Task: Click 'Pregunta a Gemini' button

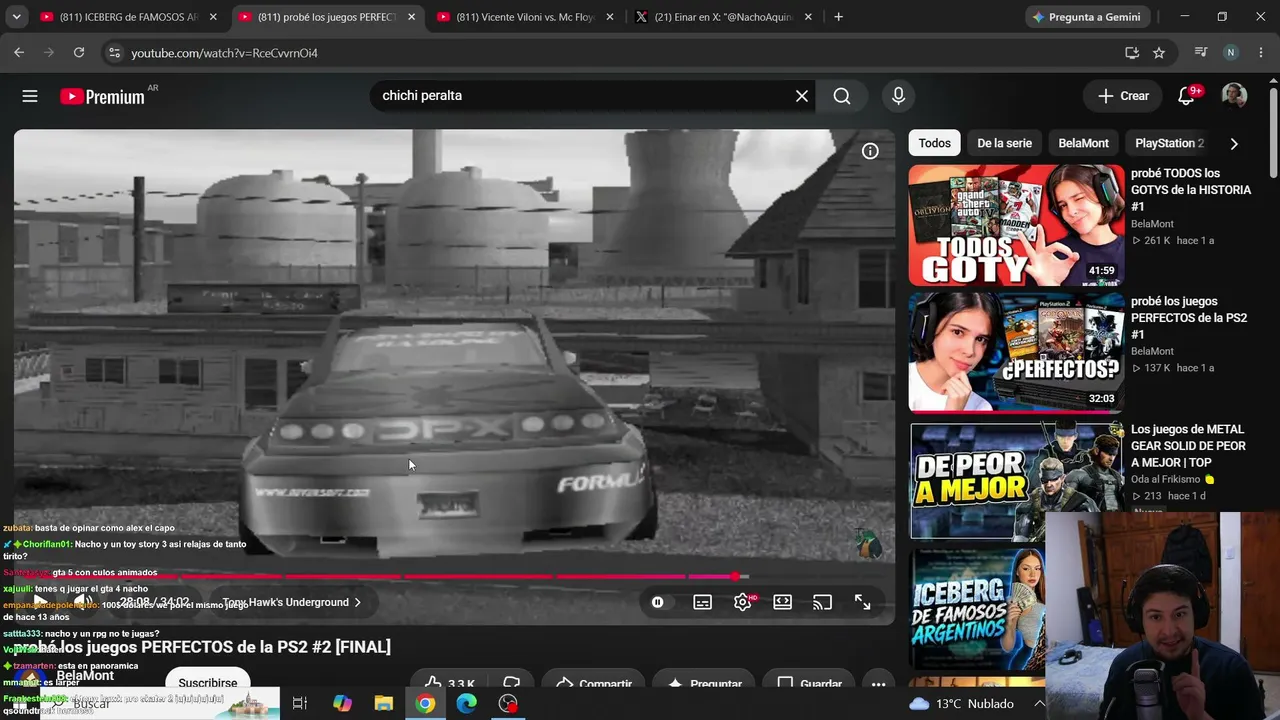Action: [1086, 17]
